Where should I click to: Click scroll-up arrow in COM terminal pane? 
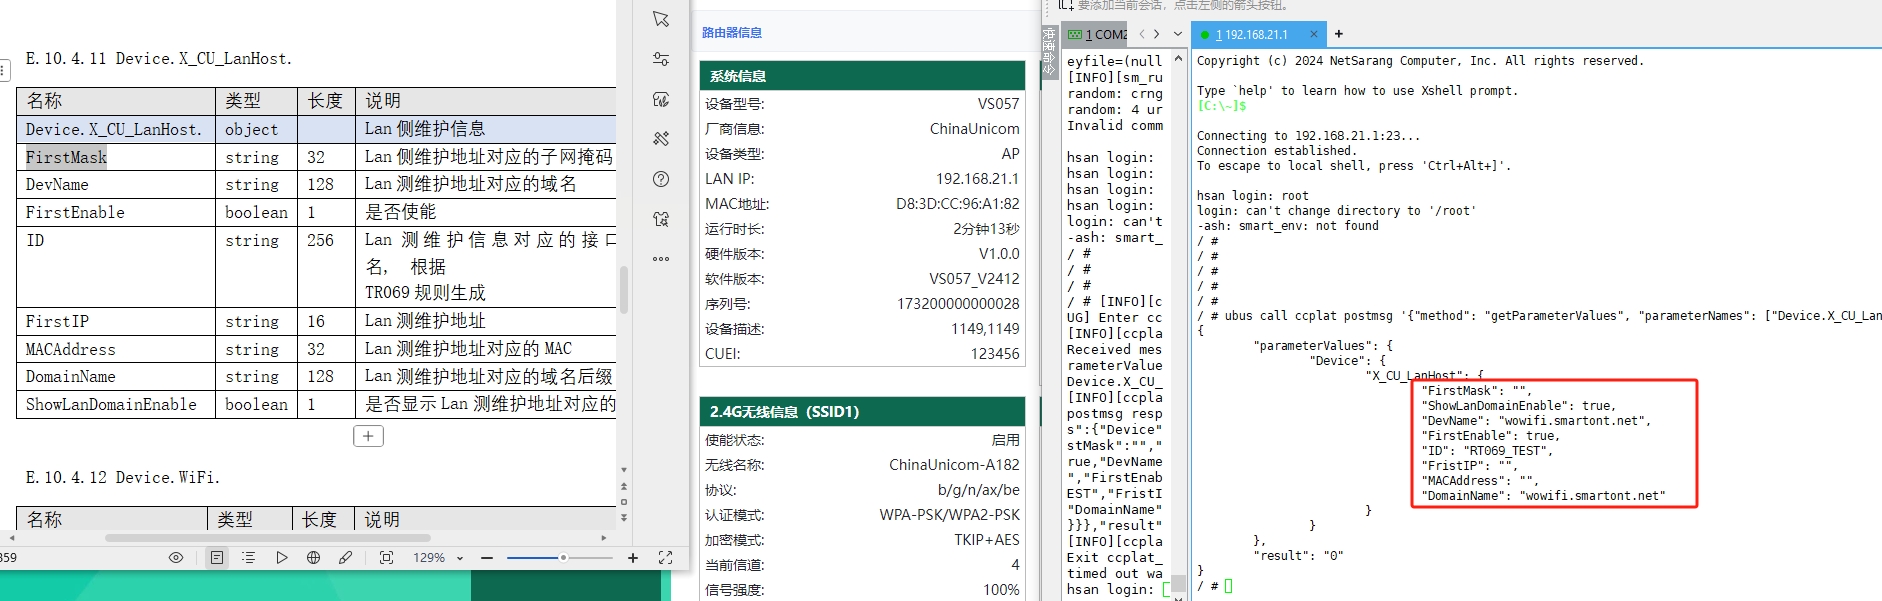tap(1178, 59)
